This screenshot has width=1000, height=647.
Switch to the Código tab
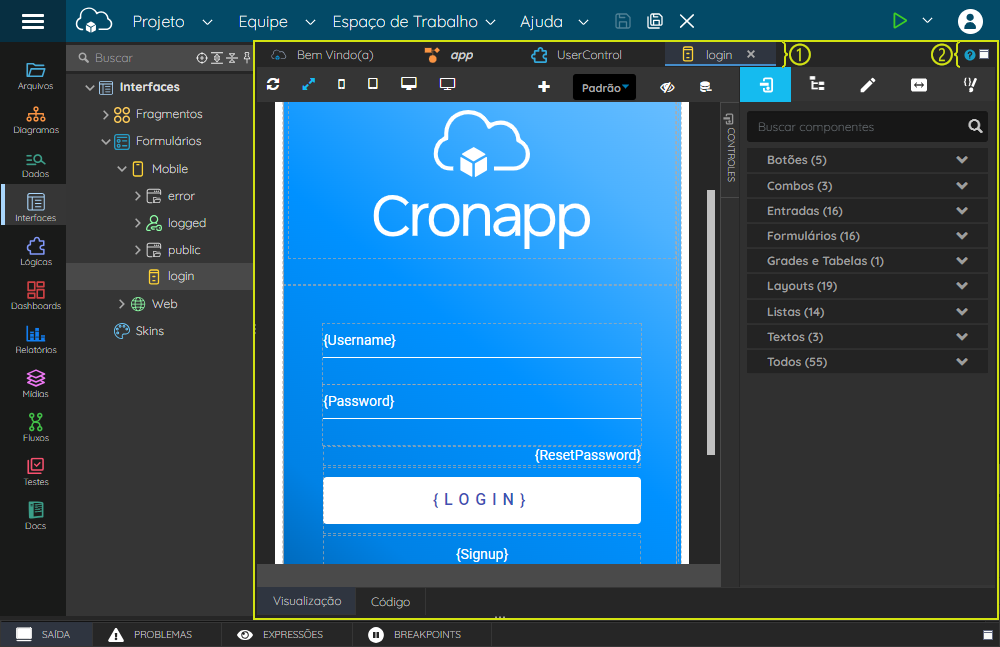[x=390, y=602]
